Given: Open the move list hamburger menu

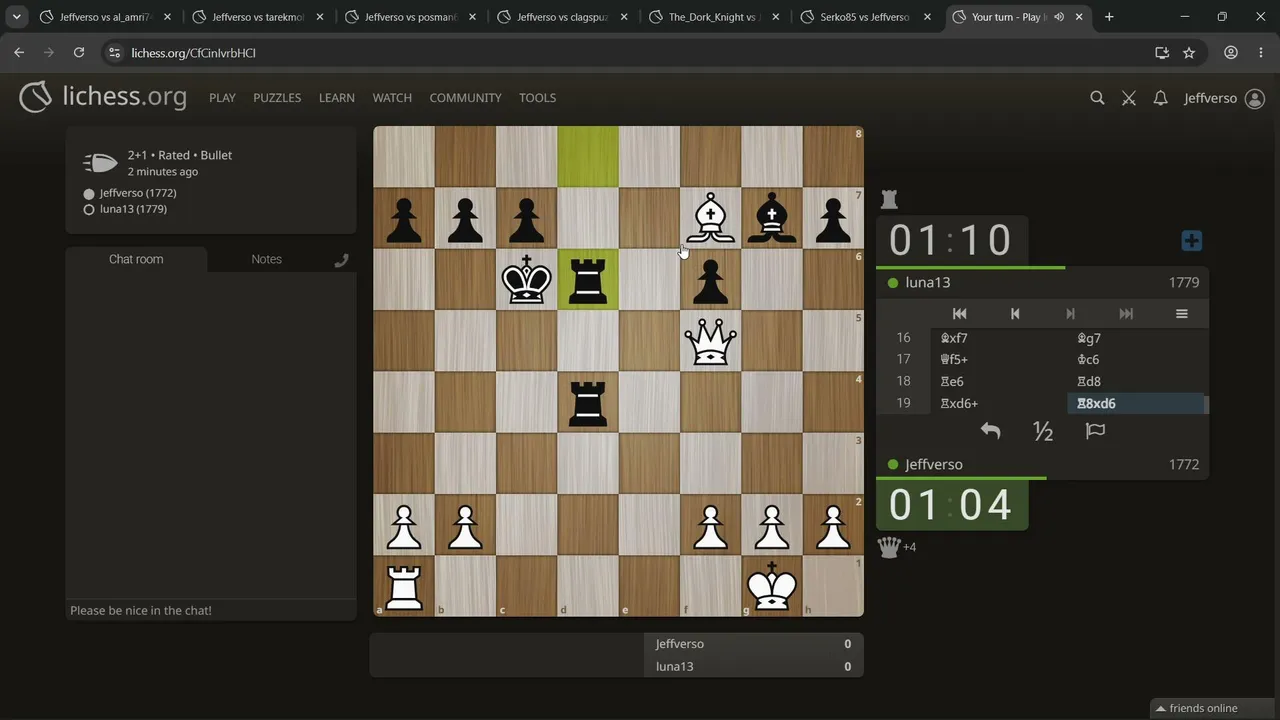Looking at the screenshot, I should 1181,314.
